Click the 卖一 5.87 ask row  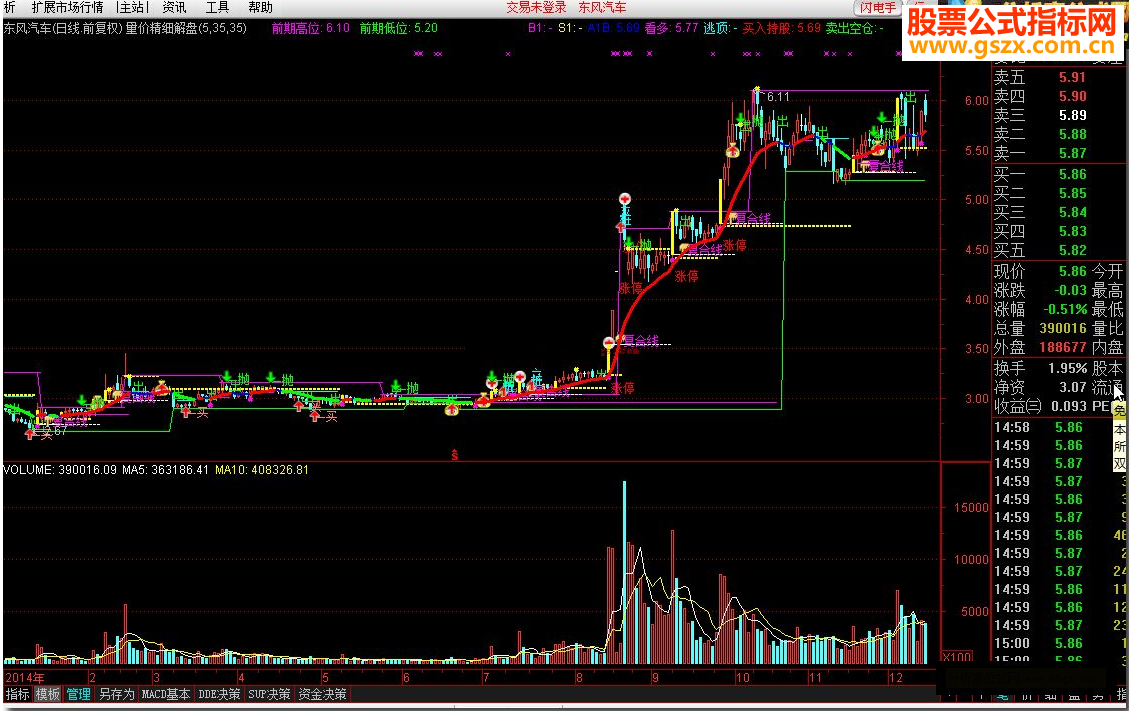tap(1040, 153)
